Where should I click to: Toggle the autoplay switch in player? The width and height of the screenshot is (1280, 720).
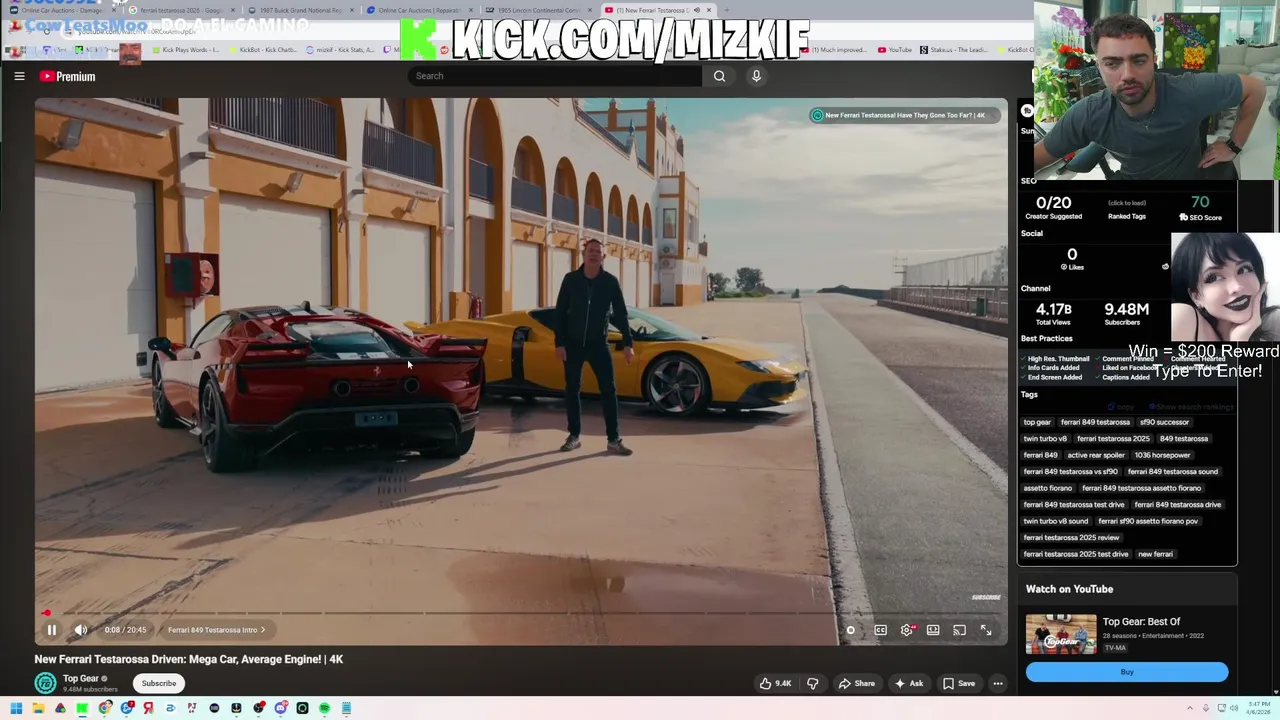pos(851,630)
